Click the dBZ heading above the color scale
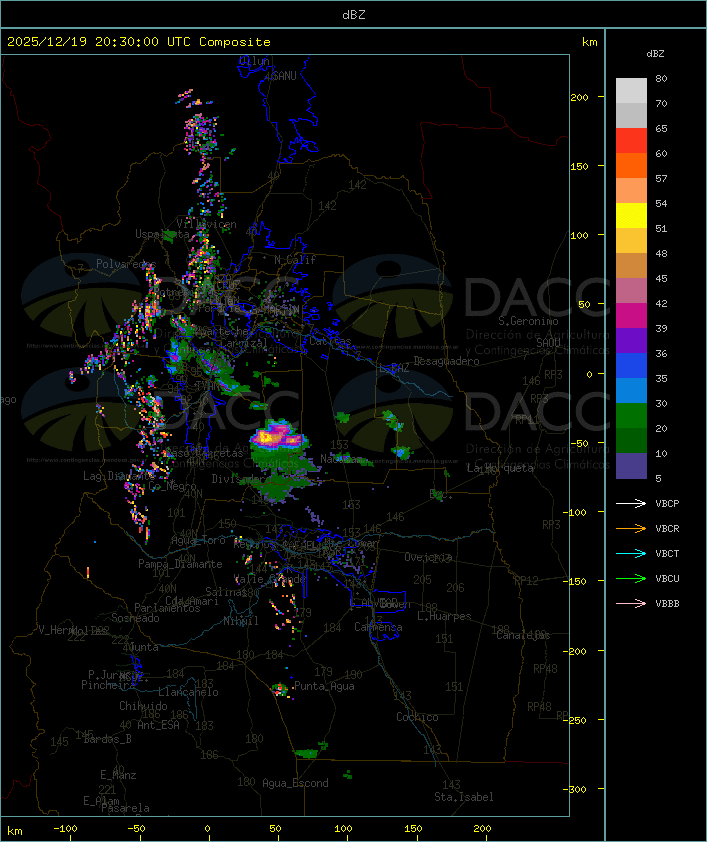This screenshot has height=842, width=707. tap(655, 54)
